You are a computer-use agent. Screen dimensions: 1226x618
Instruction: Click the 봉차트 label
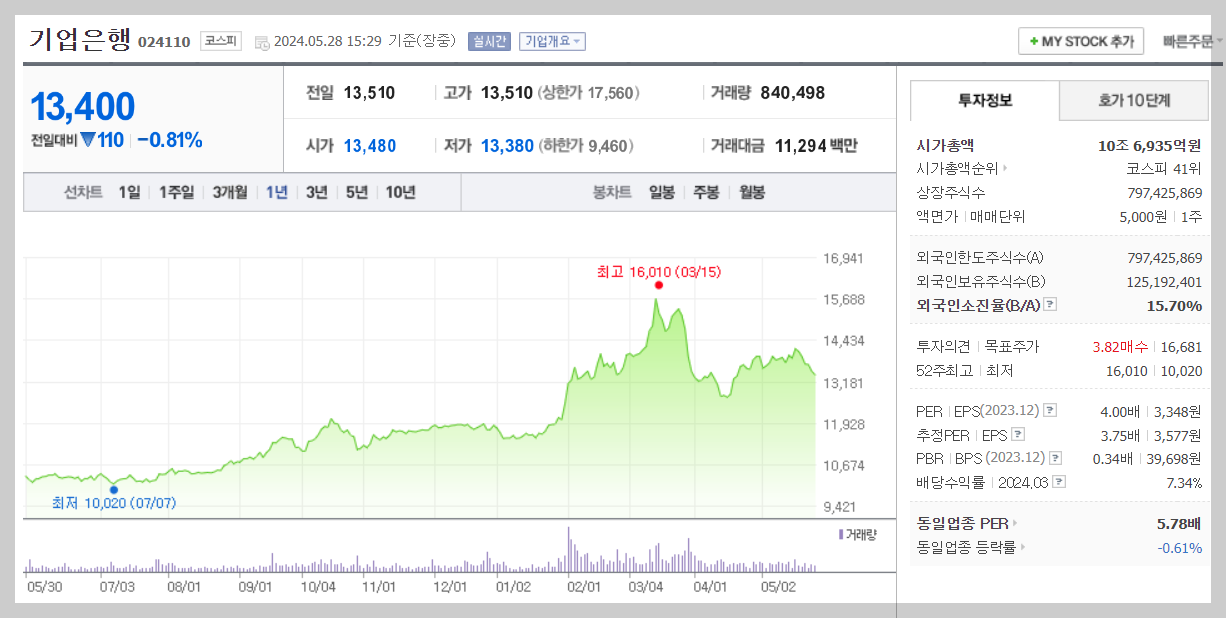pos(612,192)
